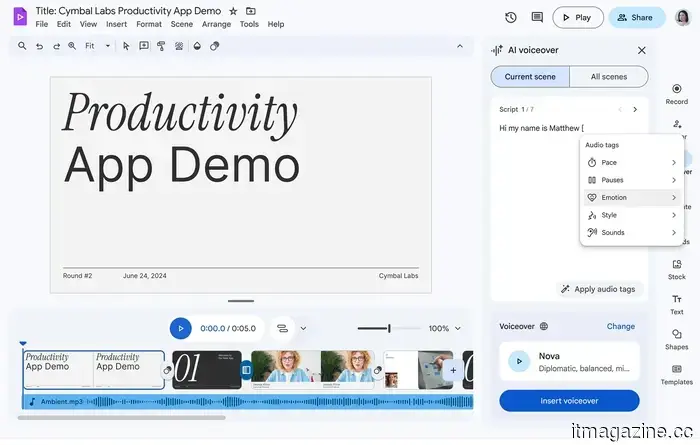
Task: Expand the Pace audio tag submenu
Action: tap(632, 162)
